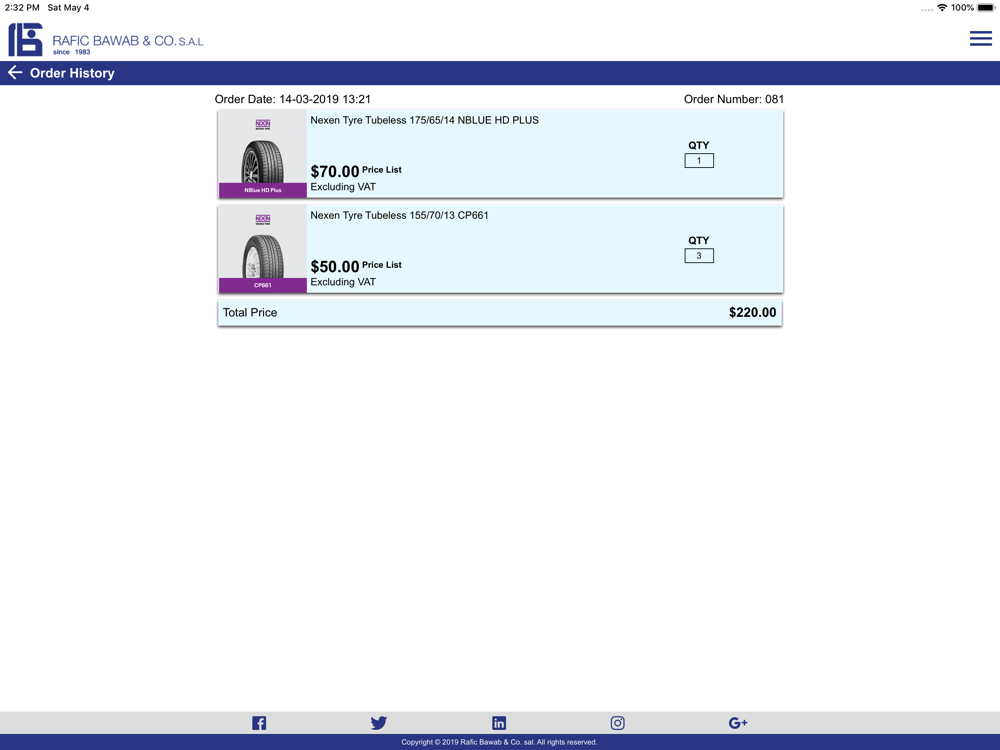Tap Excluding VAT under the $50.00 price
Viewport: 1000px width, 750px height.
343,282
